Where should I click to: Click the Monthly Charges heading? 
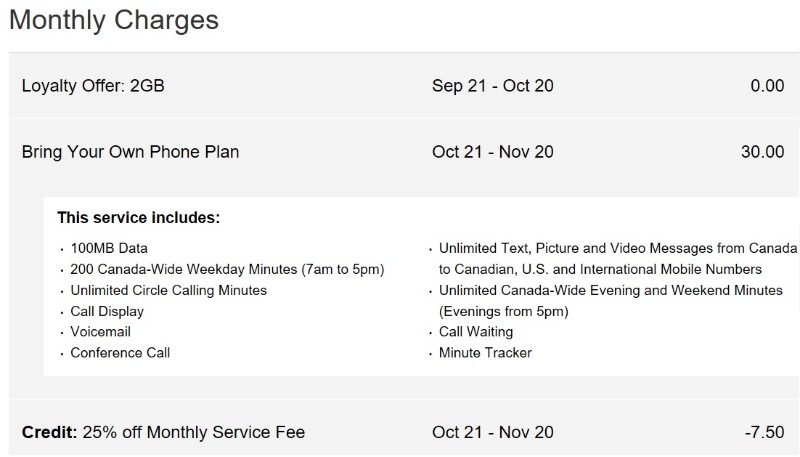click(x=114, y=21)
